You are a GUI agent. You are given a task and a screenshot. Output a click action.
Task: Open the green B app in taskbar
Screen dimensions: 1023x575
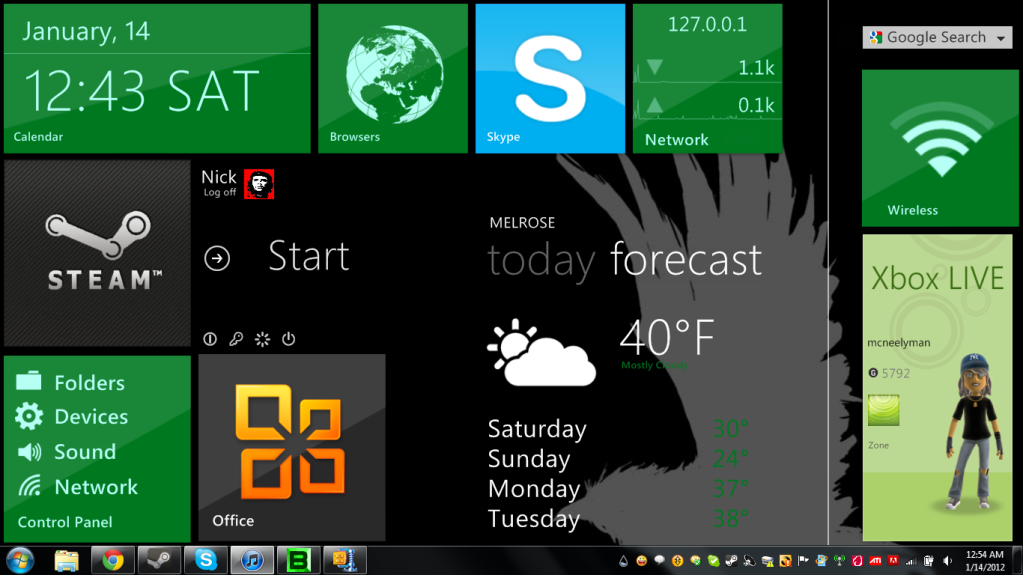[298, 561]
